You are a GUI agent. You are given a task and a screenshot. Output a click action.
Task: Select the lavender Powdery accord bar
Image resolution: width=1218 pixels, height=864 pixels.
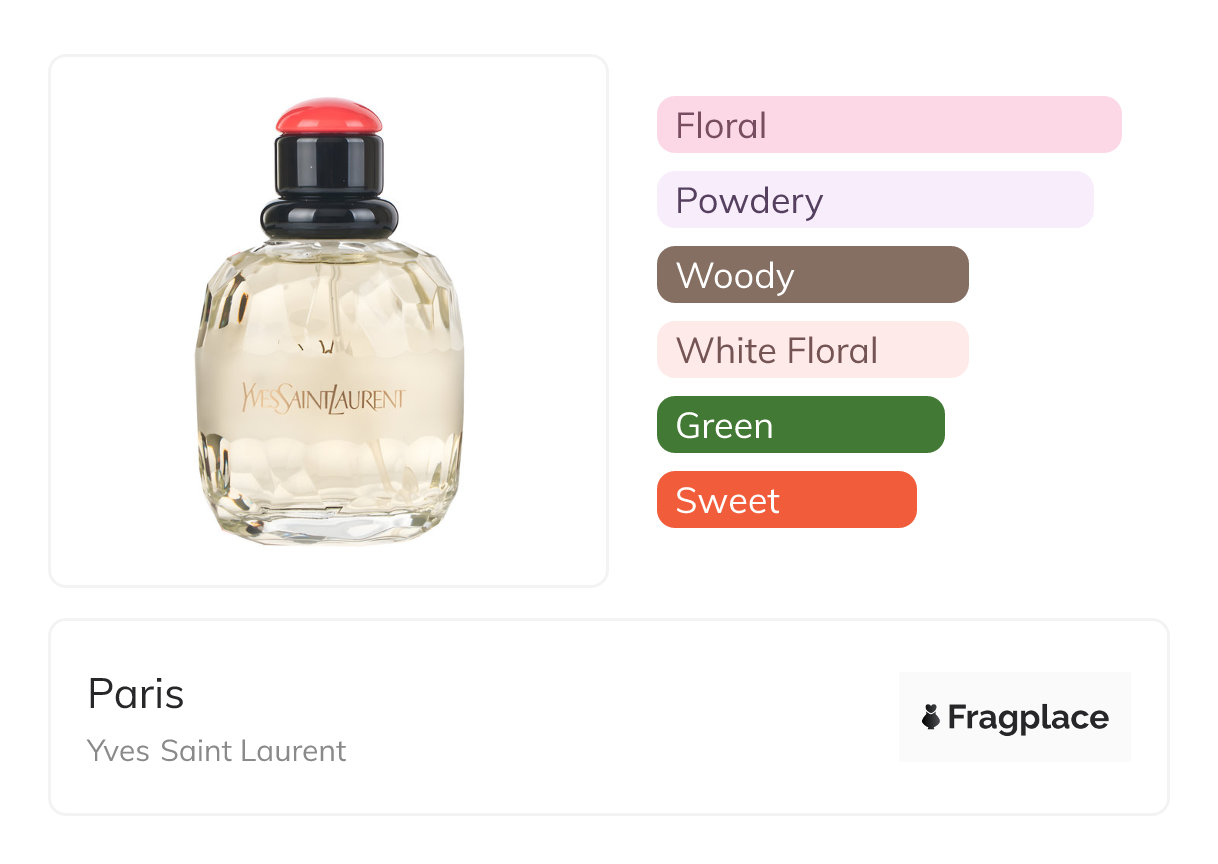pos(875,200)
